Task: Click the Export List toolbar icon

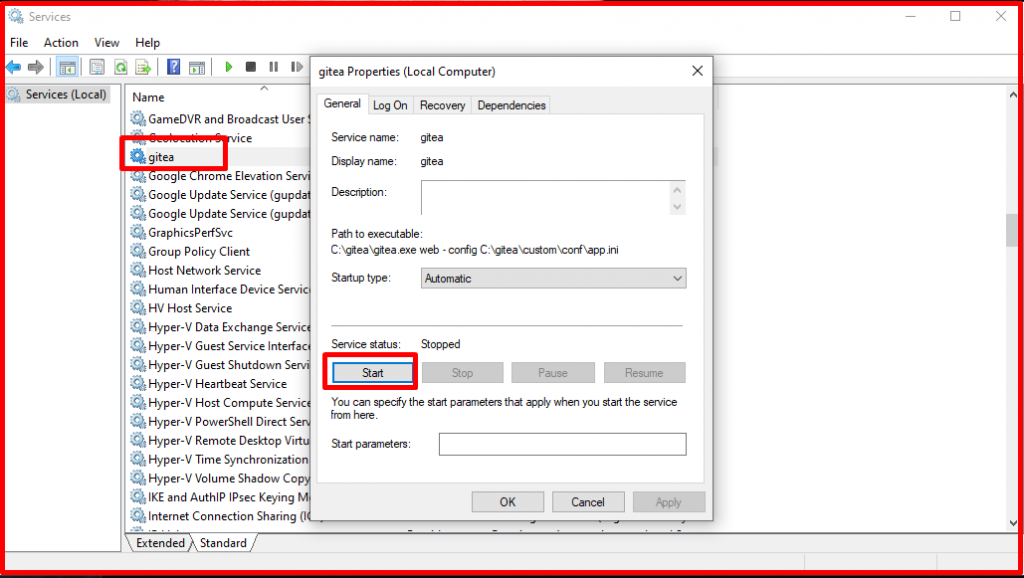Action: [x=144, y=67]
